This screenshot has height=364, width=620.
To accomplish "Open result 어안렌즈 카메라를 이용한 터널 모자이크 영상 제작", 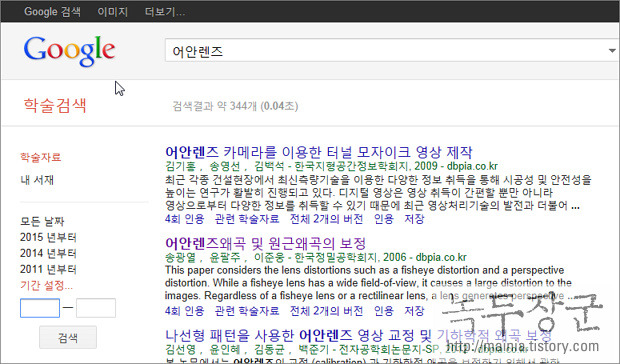I will 319,152.
